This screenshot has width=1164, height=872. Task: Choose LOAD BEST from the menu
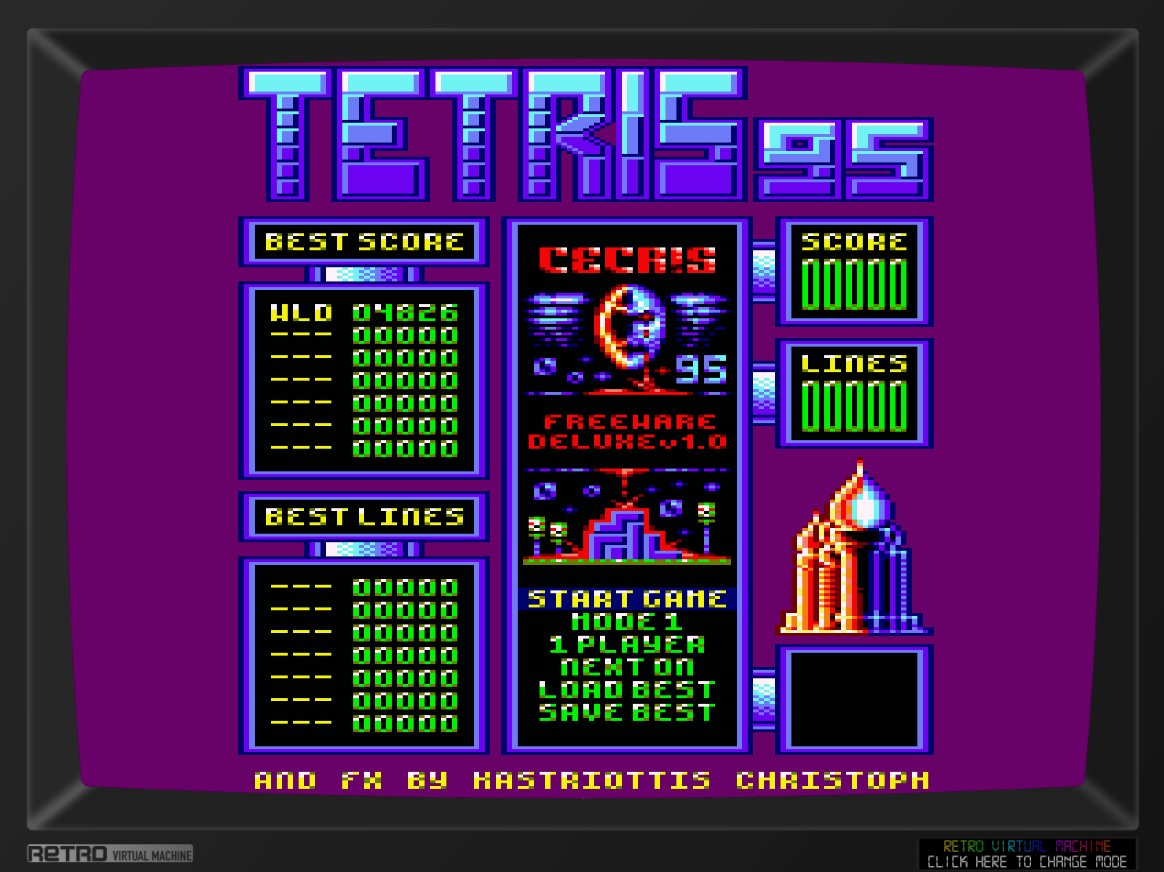click(x=627, y=690)
